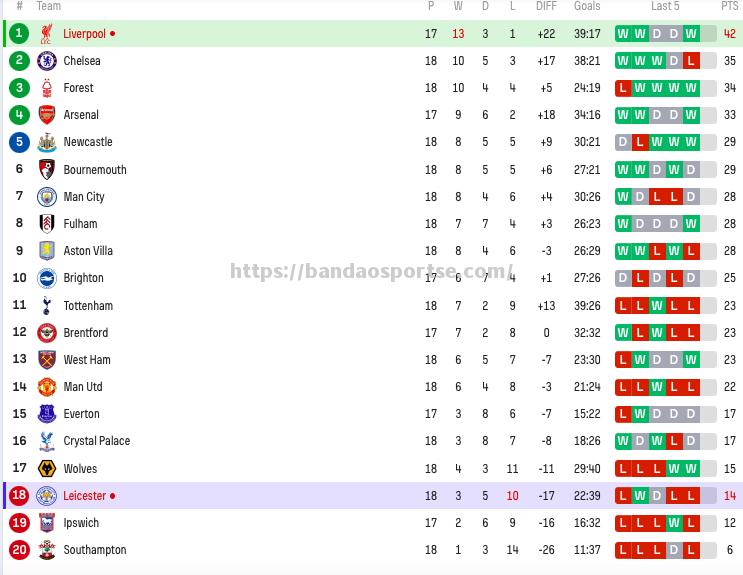
Task: Sort by the DIFF column header
Action: (546, 6)
